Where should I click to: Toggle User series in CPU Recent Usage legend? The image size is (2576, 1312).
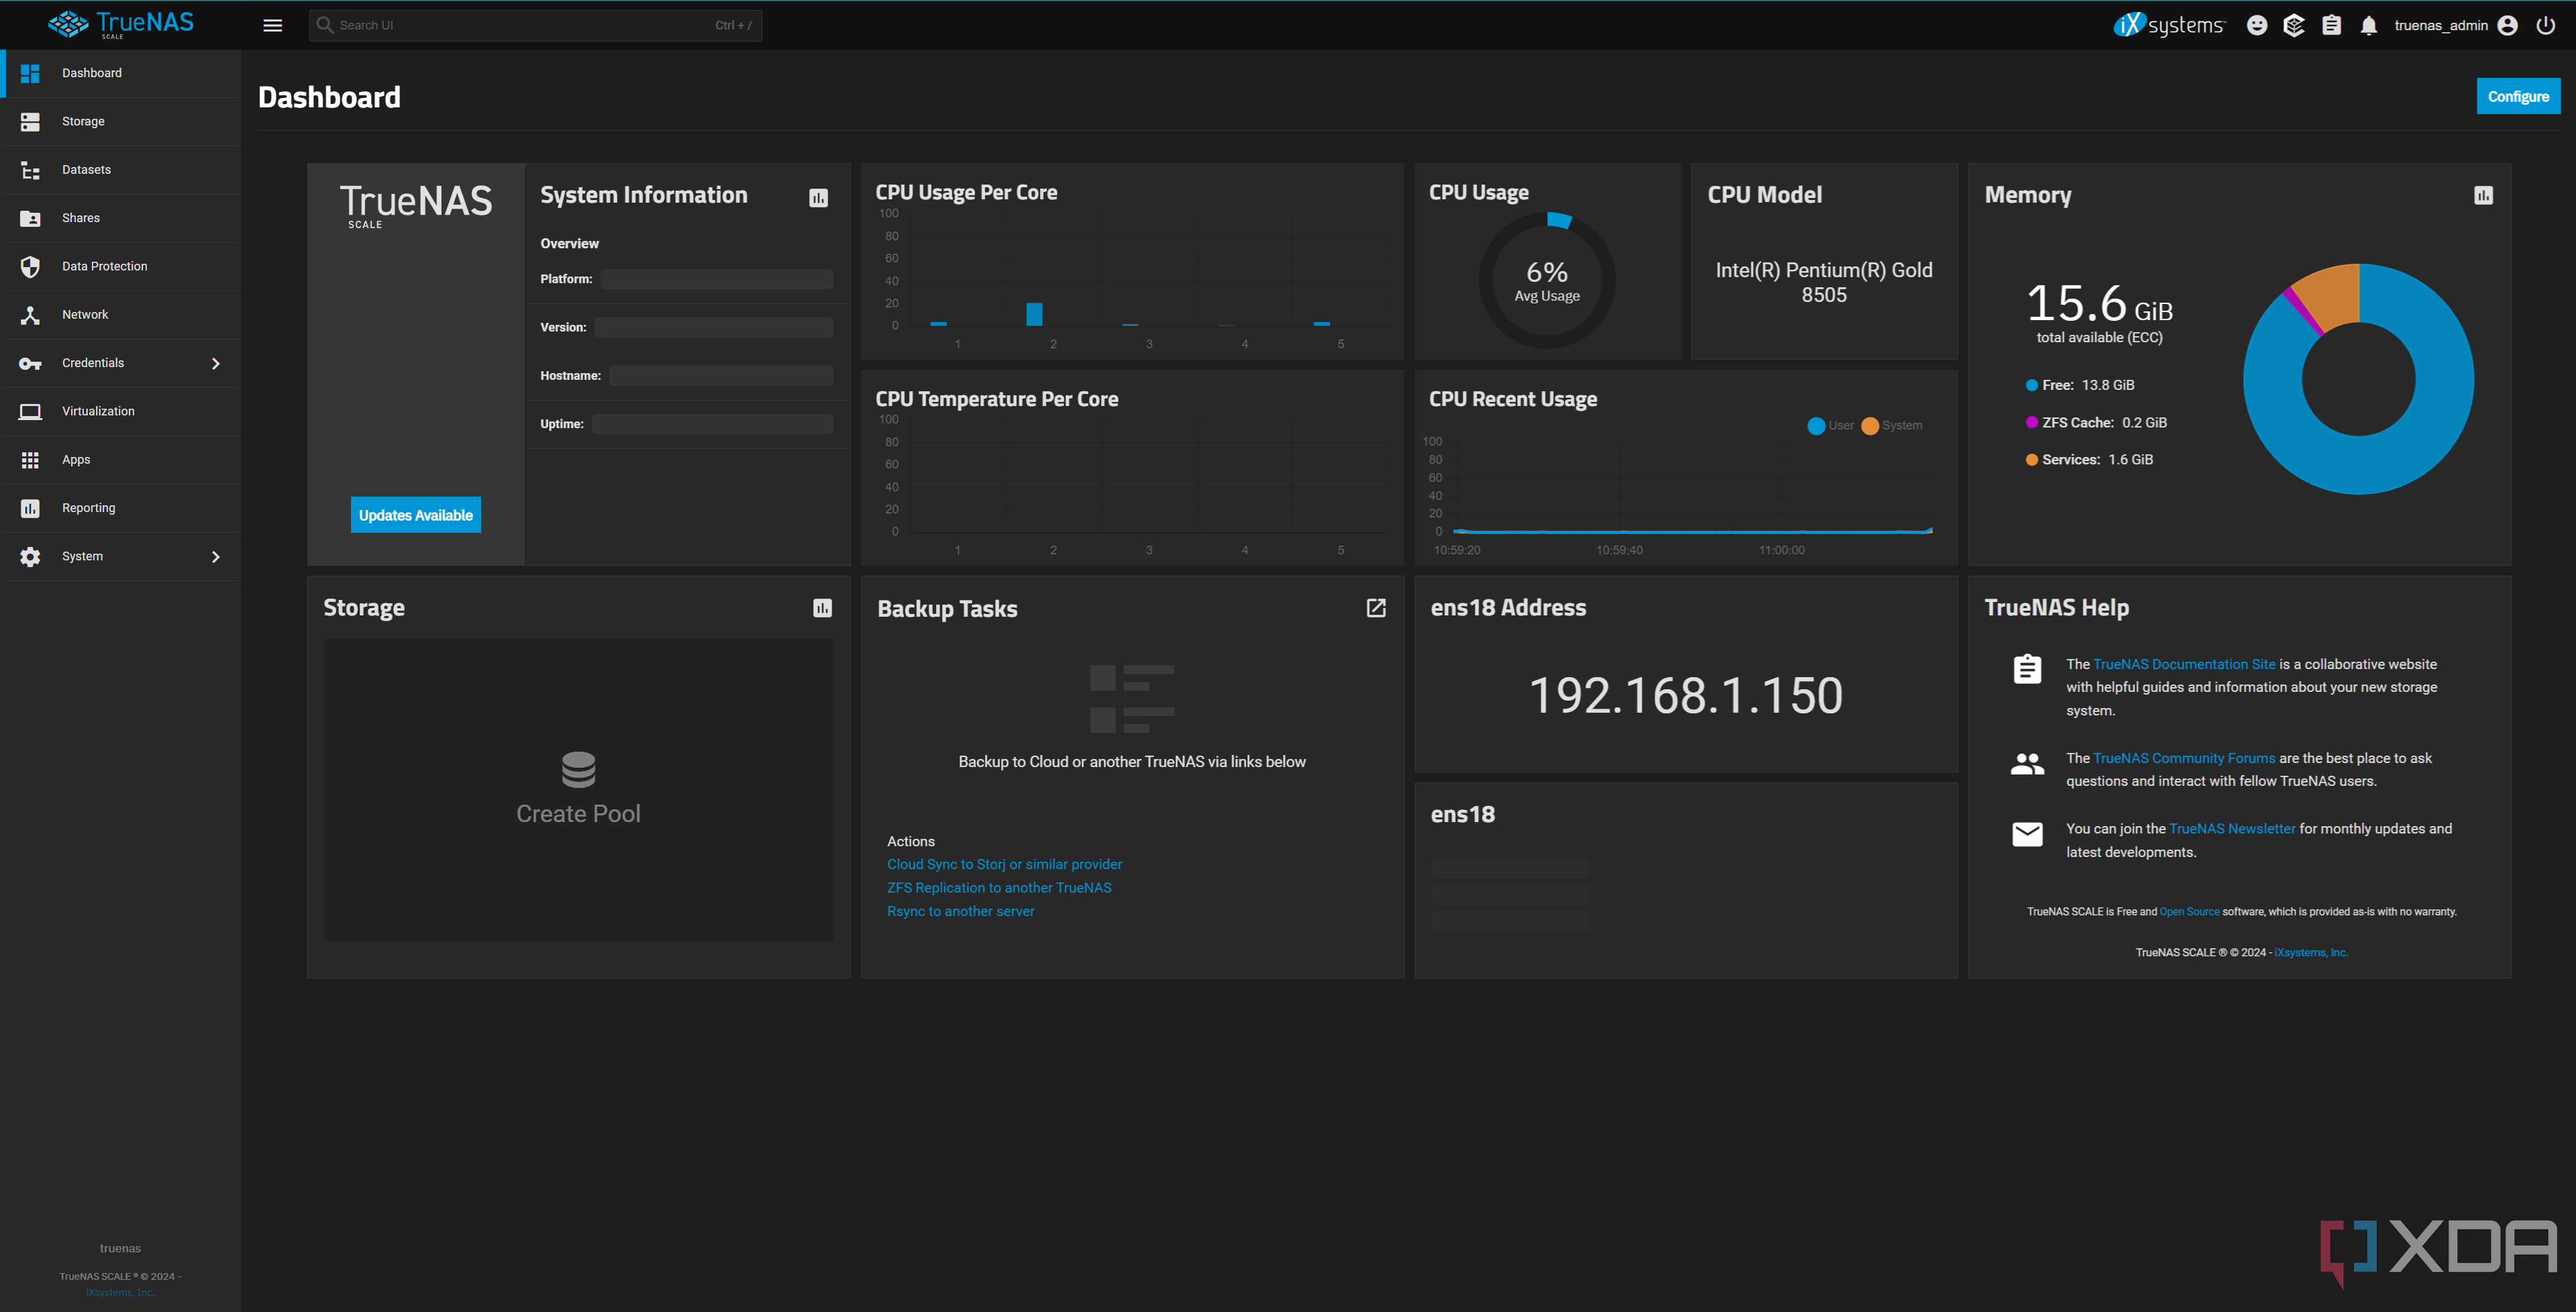[x=1830, y=426]
